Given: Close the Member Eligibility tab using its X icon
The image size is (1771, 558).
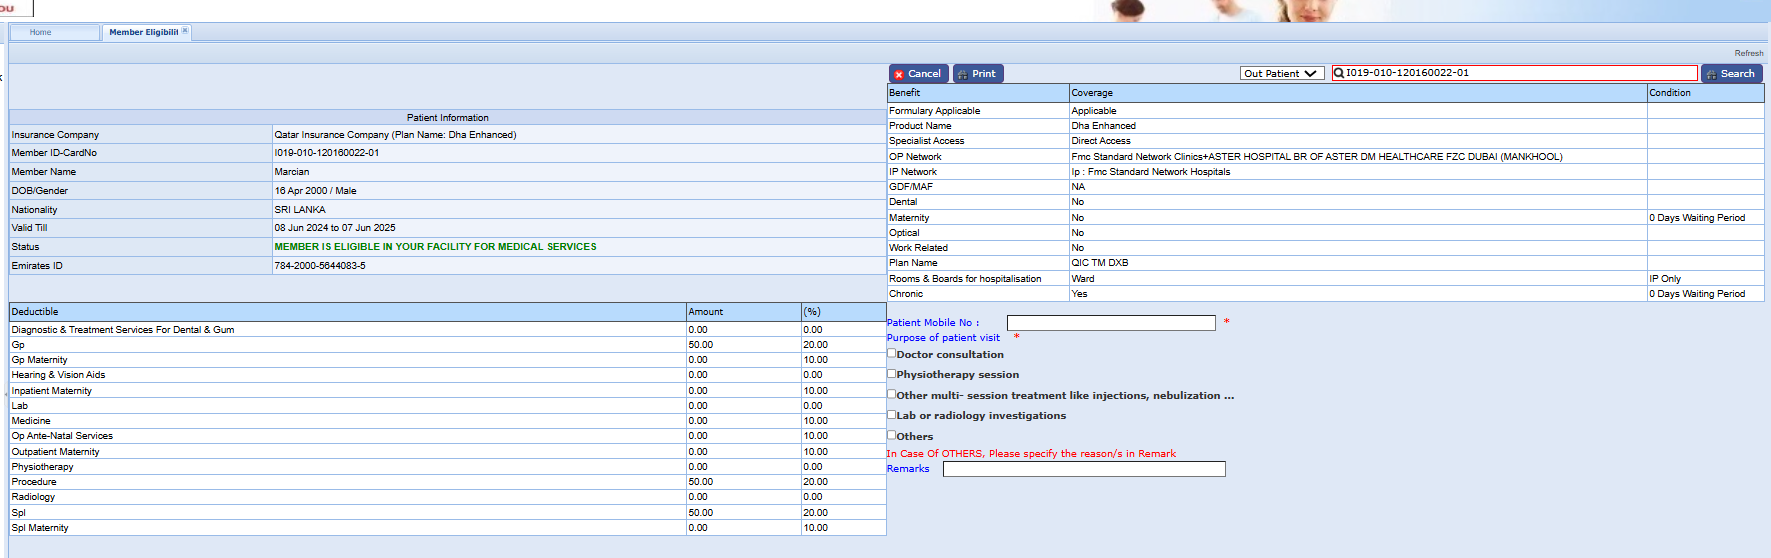Looking at the screenshot, I should [x=185, y=31].
